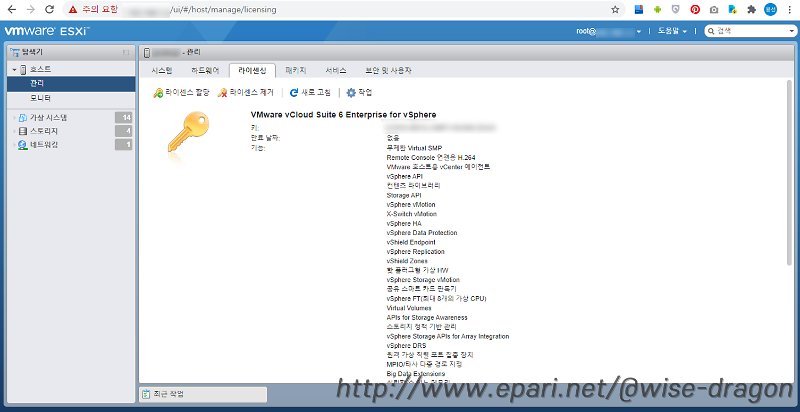Click the networking icon in navigator
Screen dimensions: 800x412
(23, 145)
